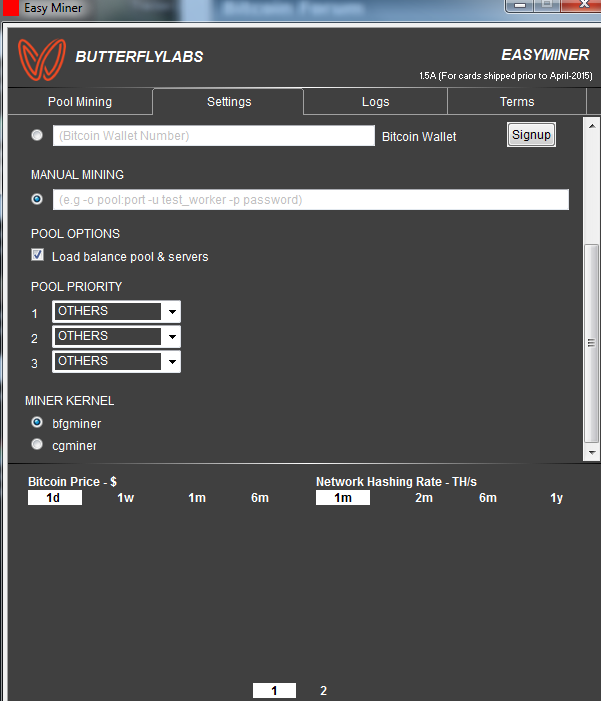Click the settings scrollbar down arrow

(592, 452)
